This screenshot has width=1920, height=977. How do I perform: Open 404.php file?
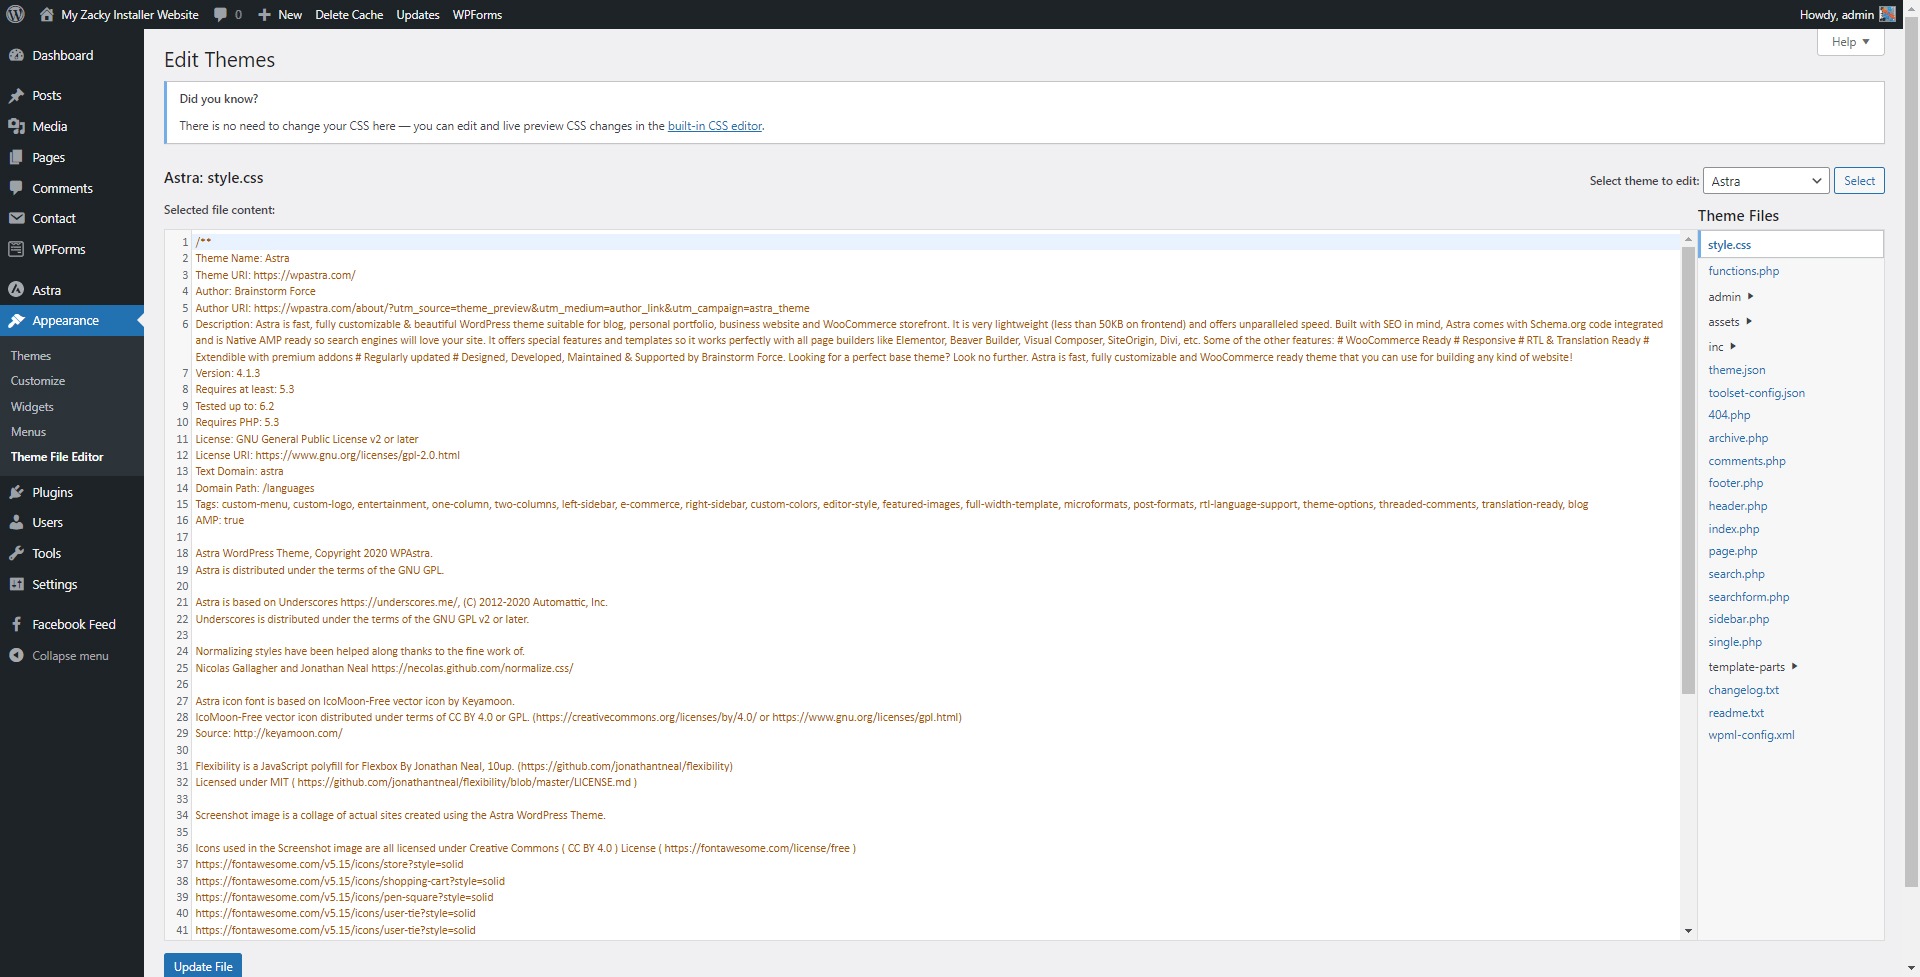click(x=1729, y=415)
